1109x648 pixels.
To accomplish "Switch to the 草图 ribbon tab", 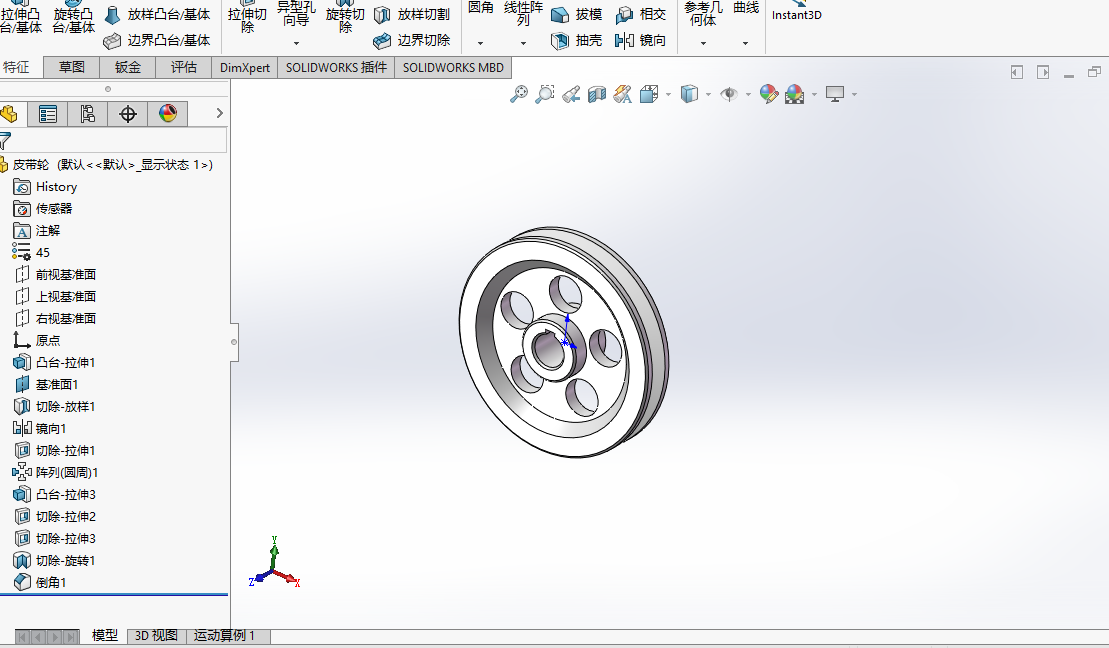I will tap(71, 67).
